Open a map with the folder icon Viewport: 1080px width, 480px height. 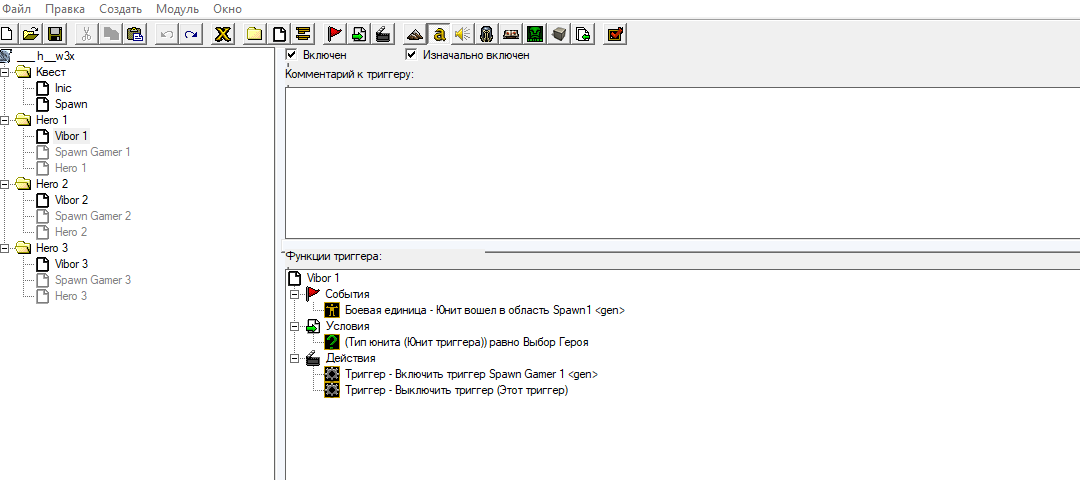[x=30, y=33]
